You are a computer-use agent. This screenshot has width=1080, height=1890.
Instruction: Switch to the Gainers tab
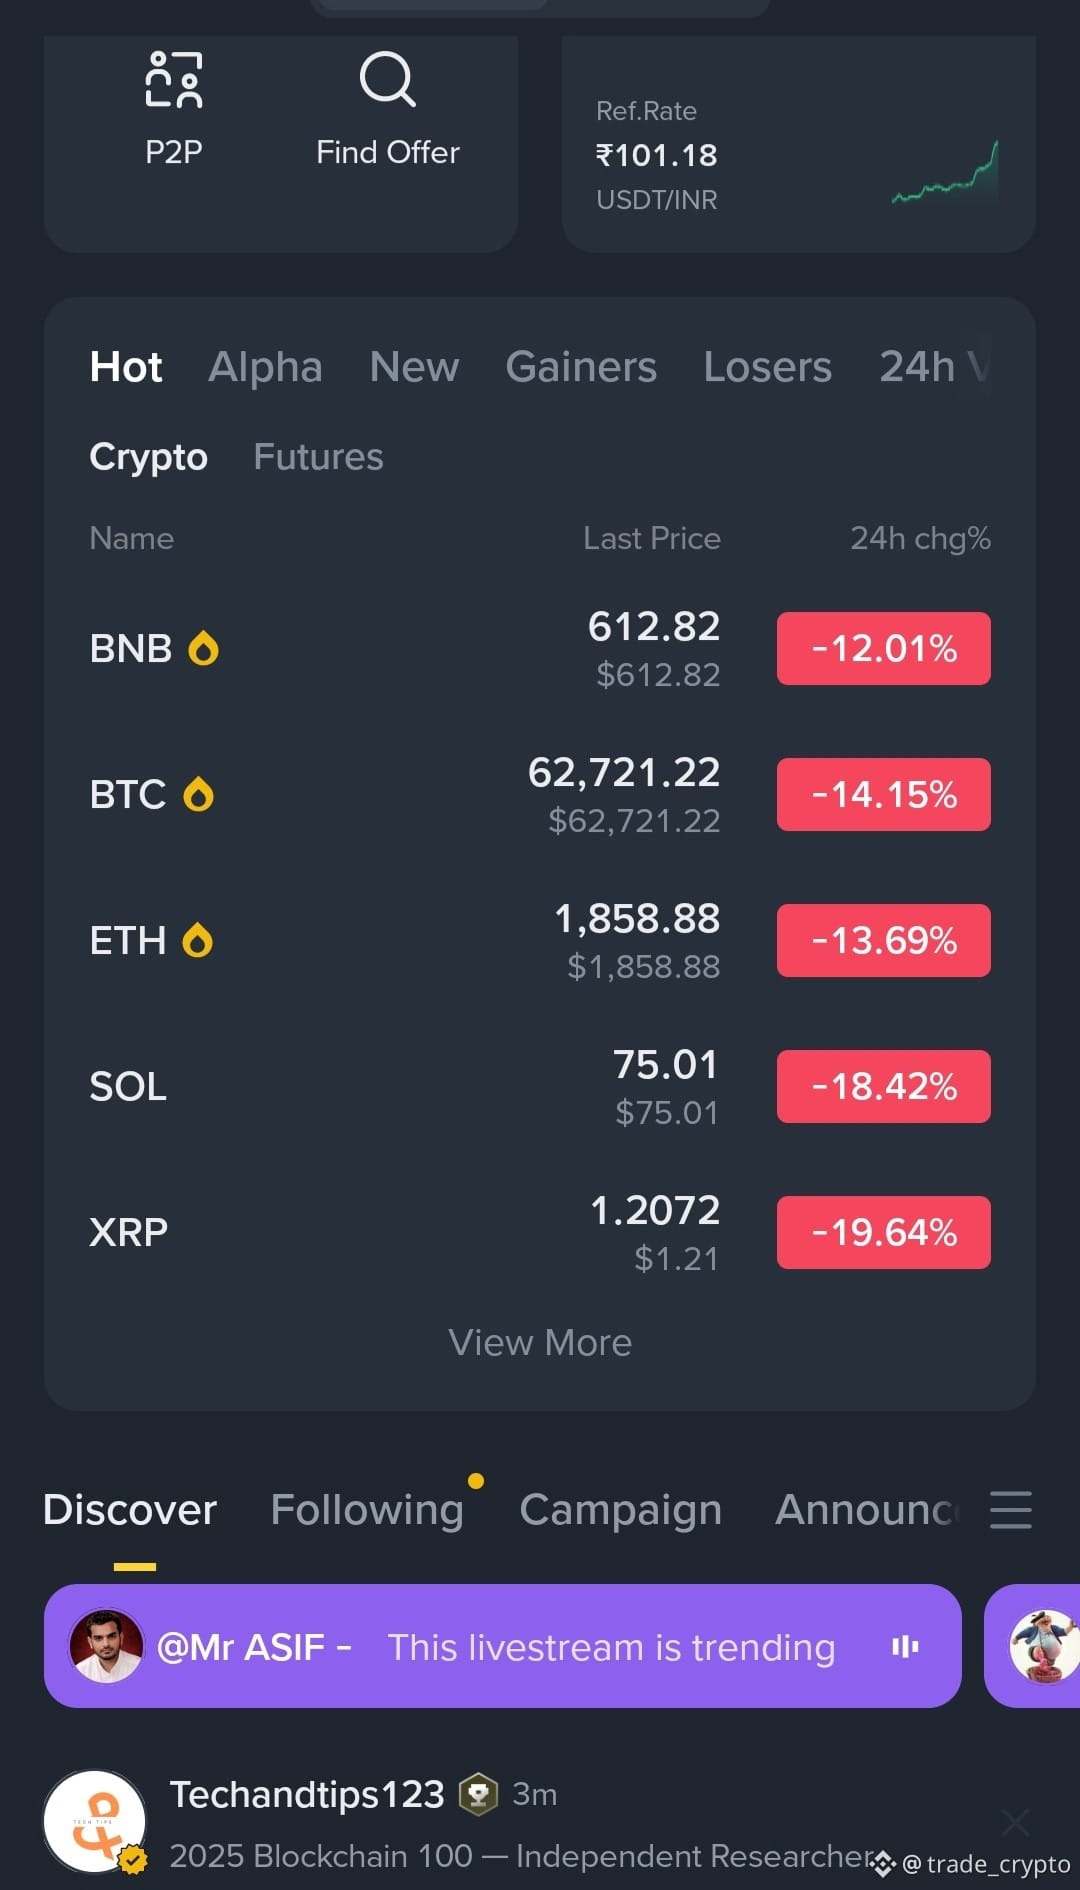click(581, 367)
